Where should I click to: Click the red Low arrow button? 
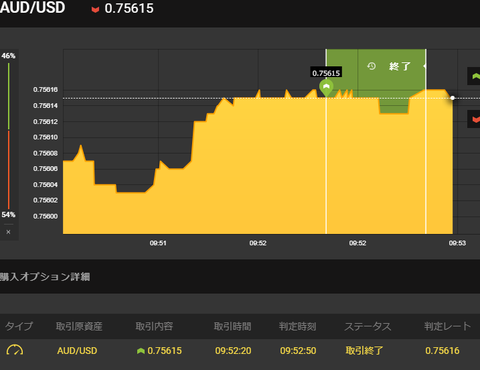tap(474, 119)
